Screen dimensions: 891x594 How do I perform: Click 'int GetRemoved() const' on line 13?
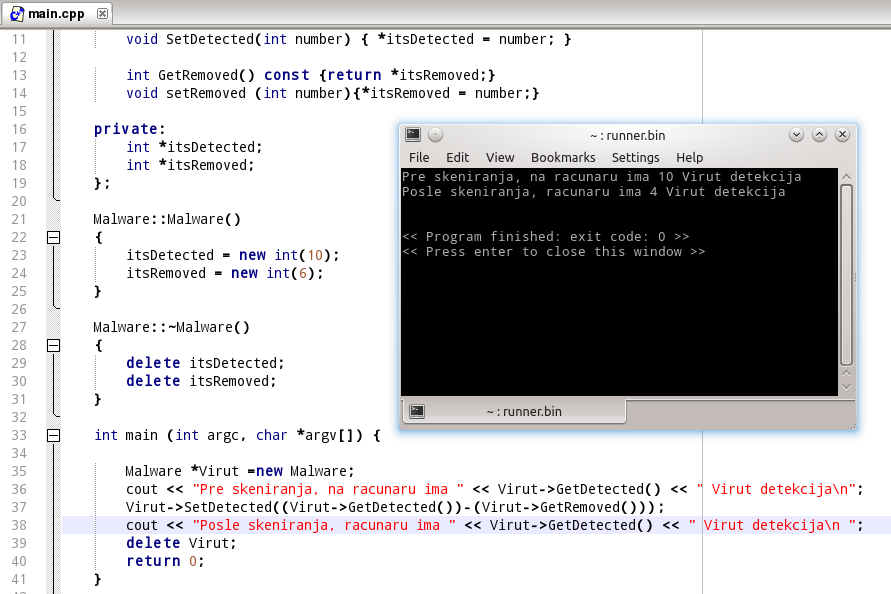coord(218,75)
